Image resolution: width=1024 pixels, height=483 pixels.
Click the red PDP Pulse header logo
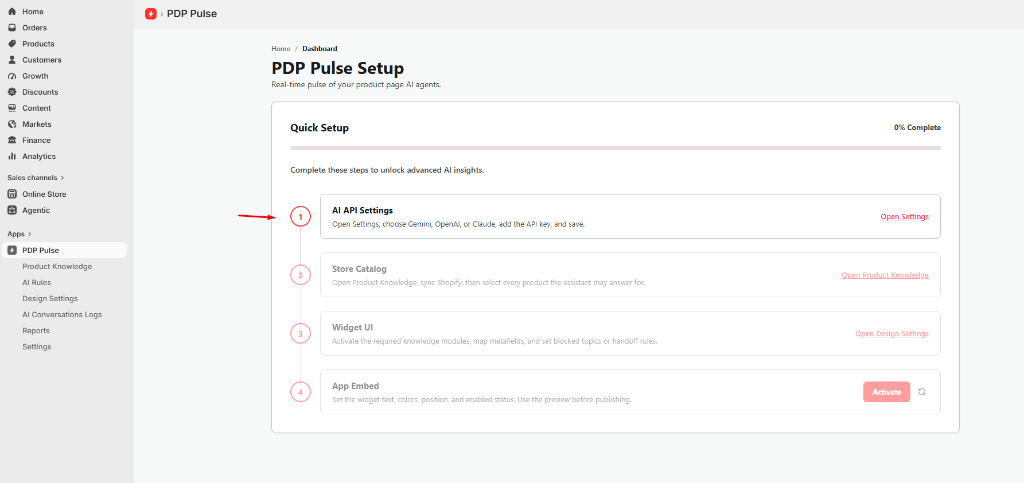[x=151, y=14]
